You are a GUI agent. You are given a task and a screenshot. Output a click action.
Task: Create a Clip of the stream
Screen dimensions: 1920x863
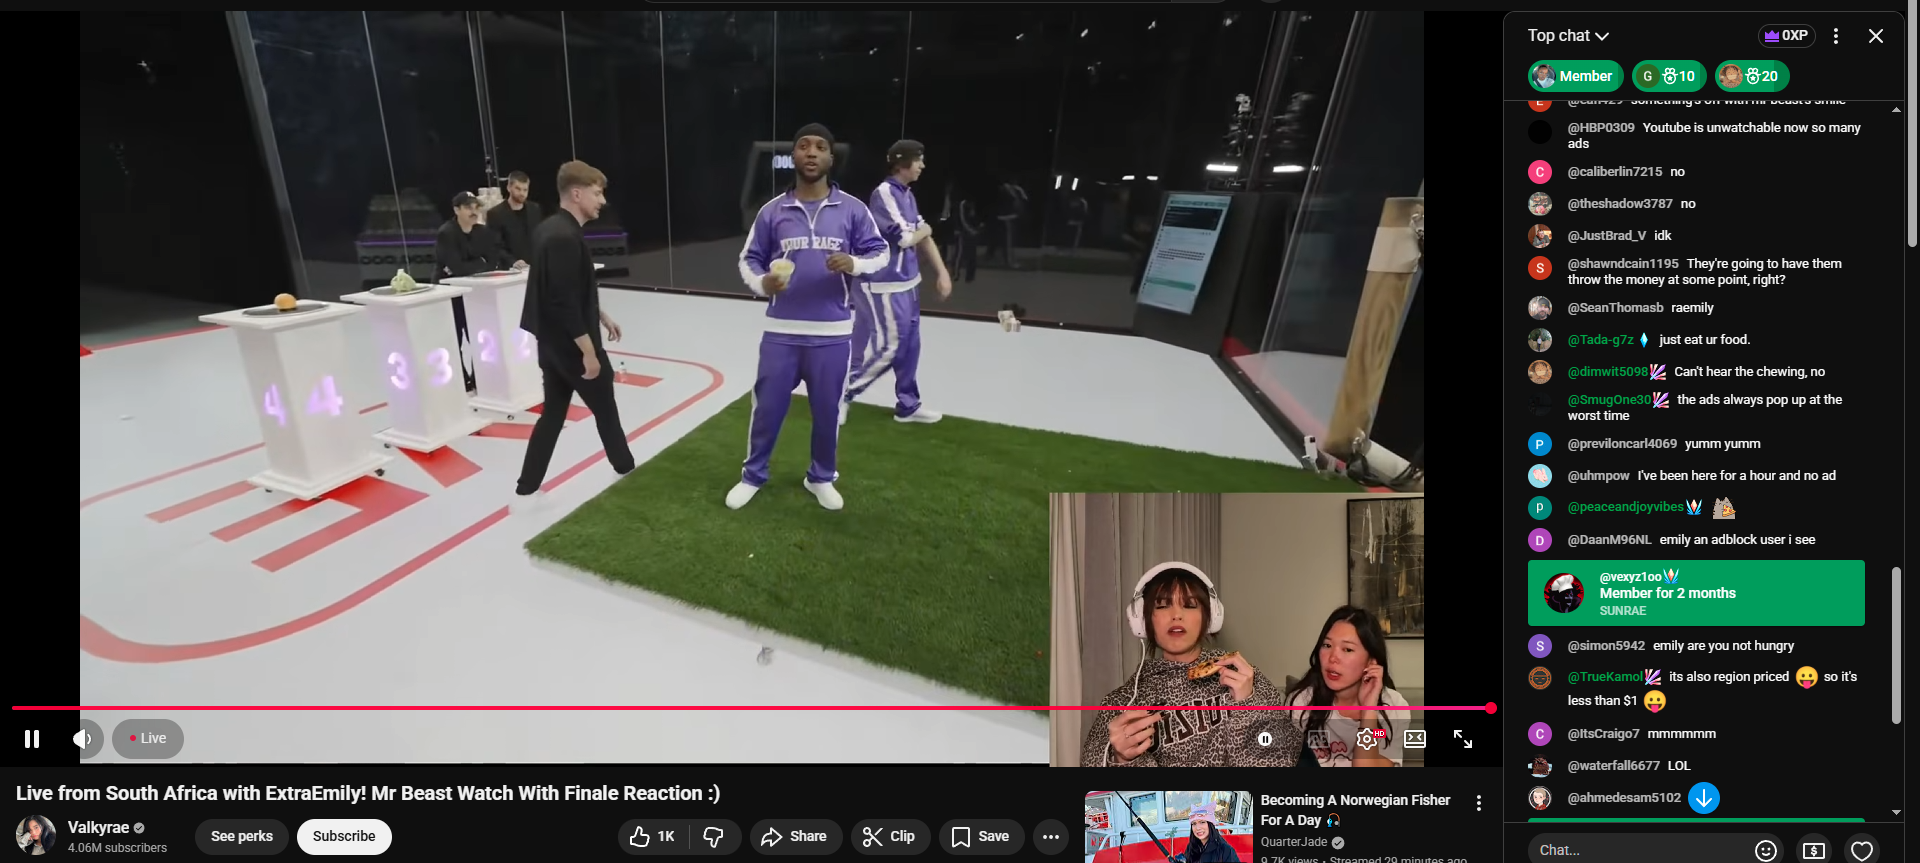pyautogui.click(x=890, y=837)
